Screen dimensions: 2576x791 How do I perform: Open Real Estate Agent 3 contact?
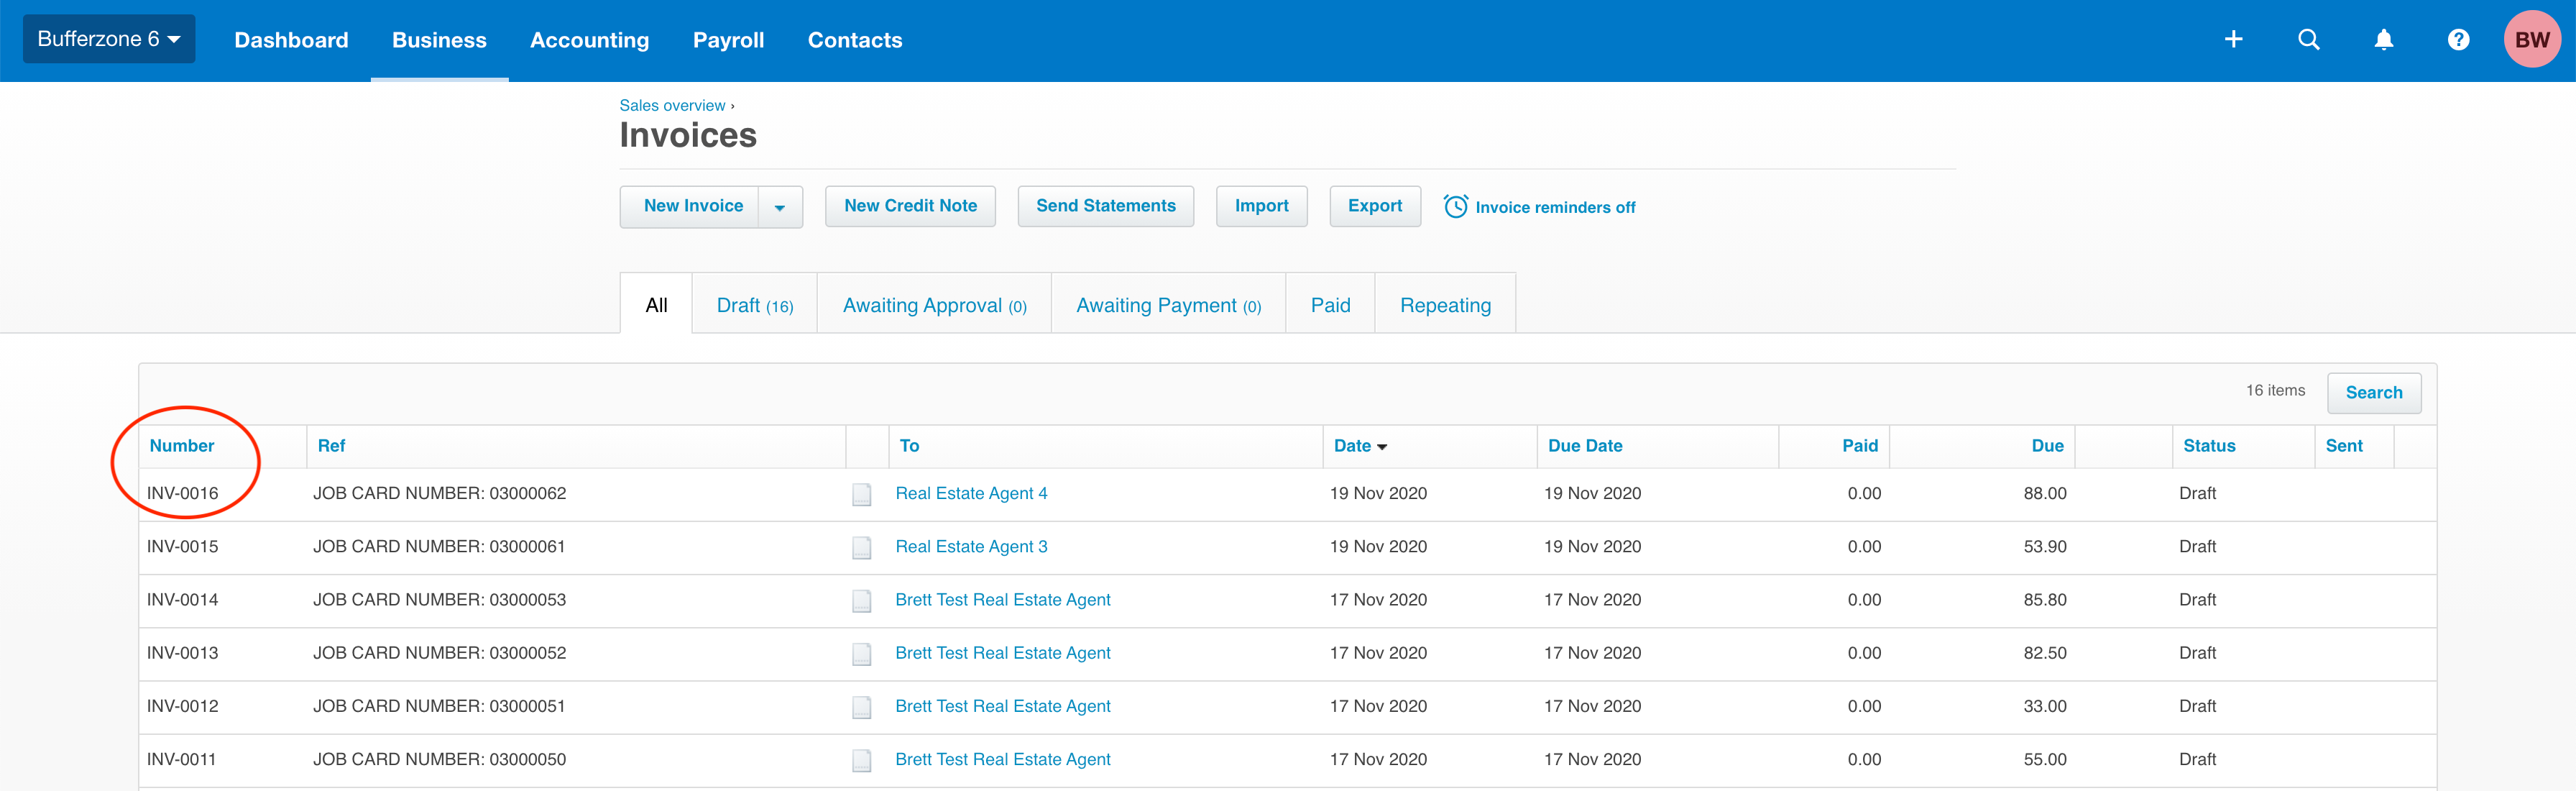971,546
